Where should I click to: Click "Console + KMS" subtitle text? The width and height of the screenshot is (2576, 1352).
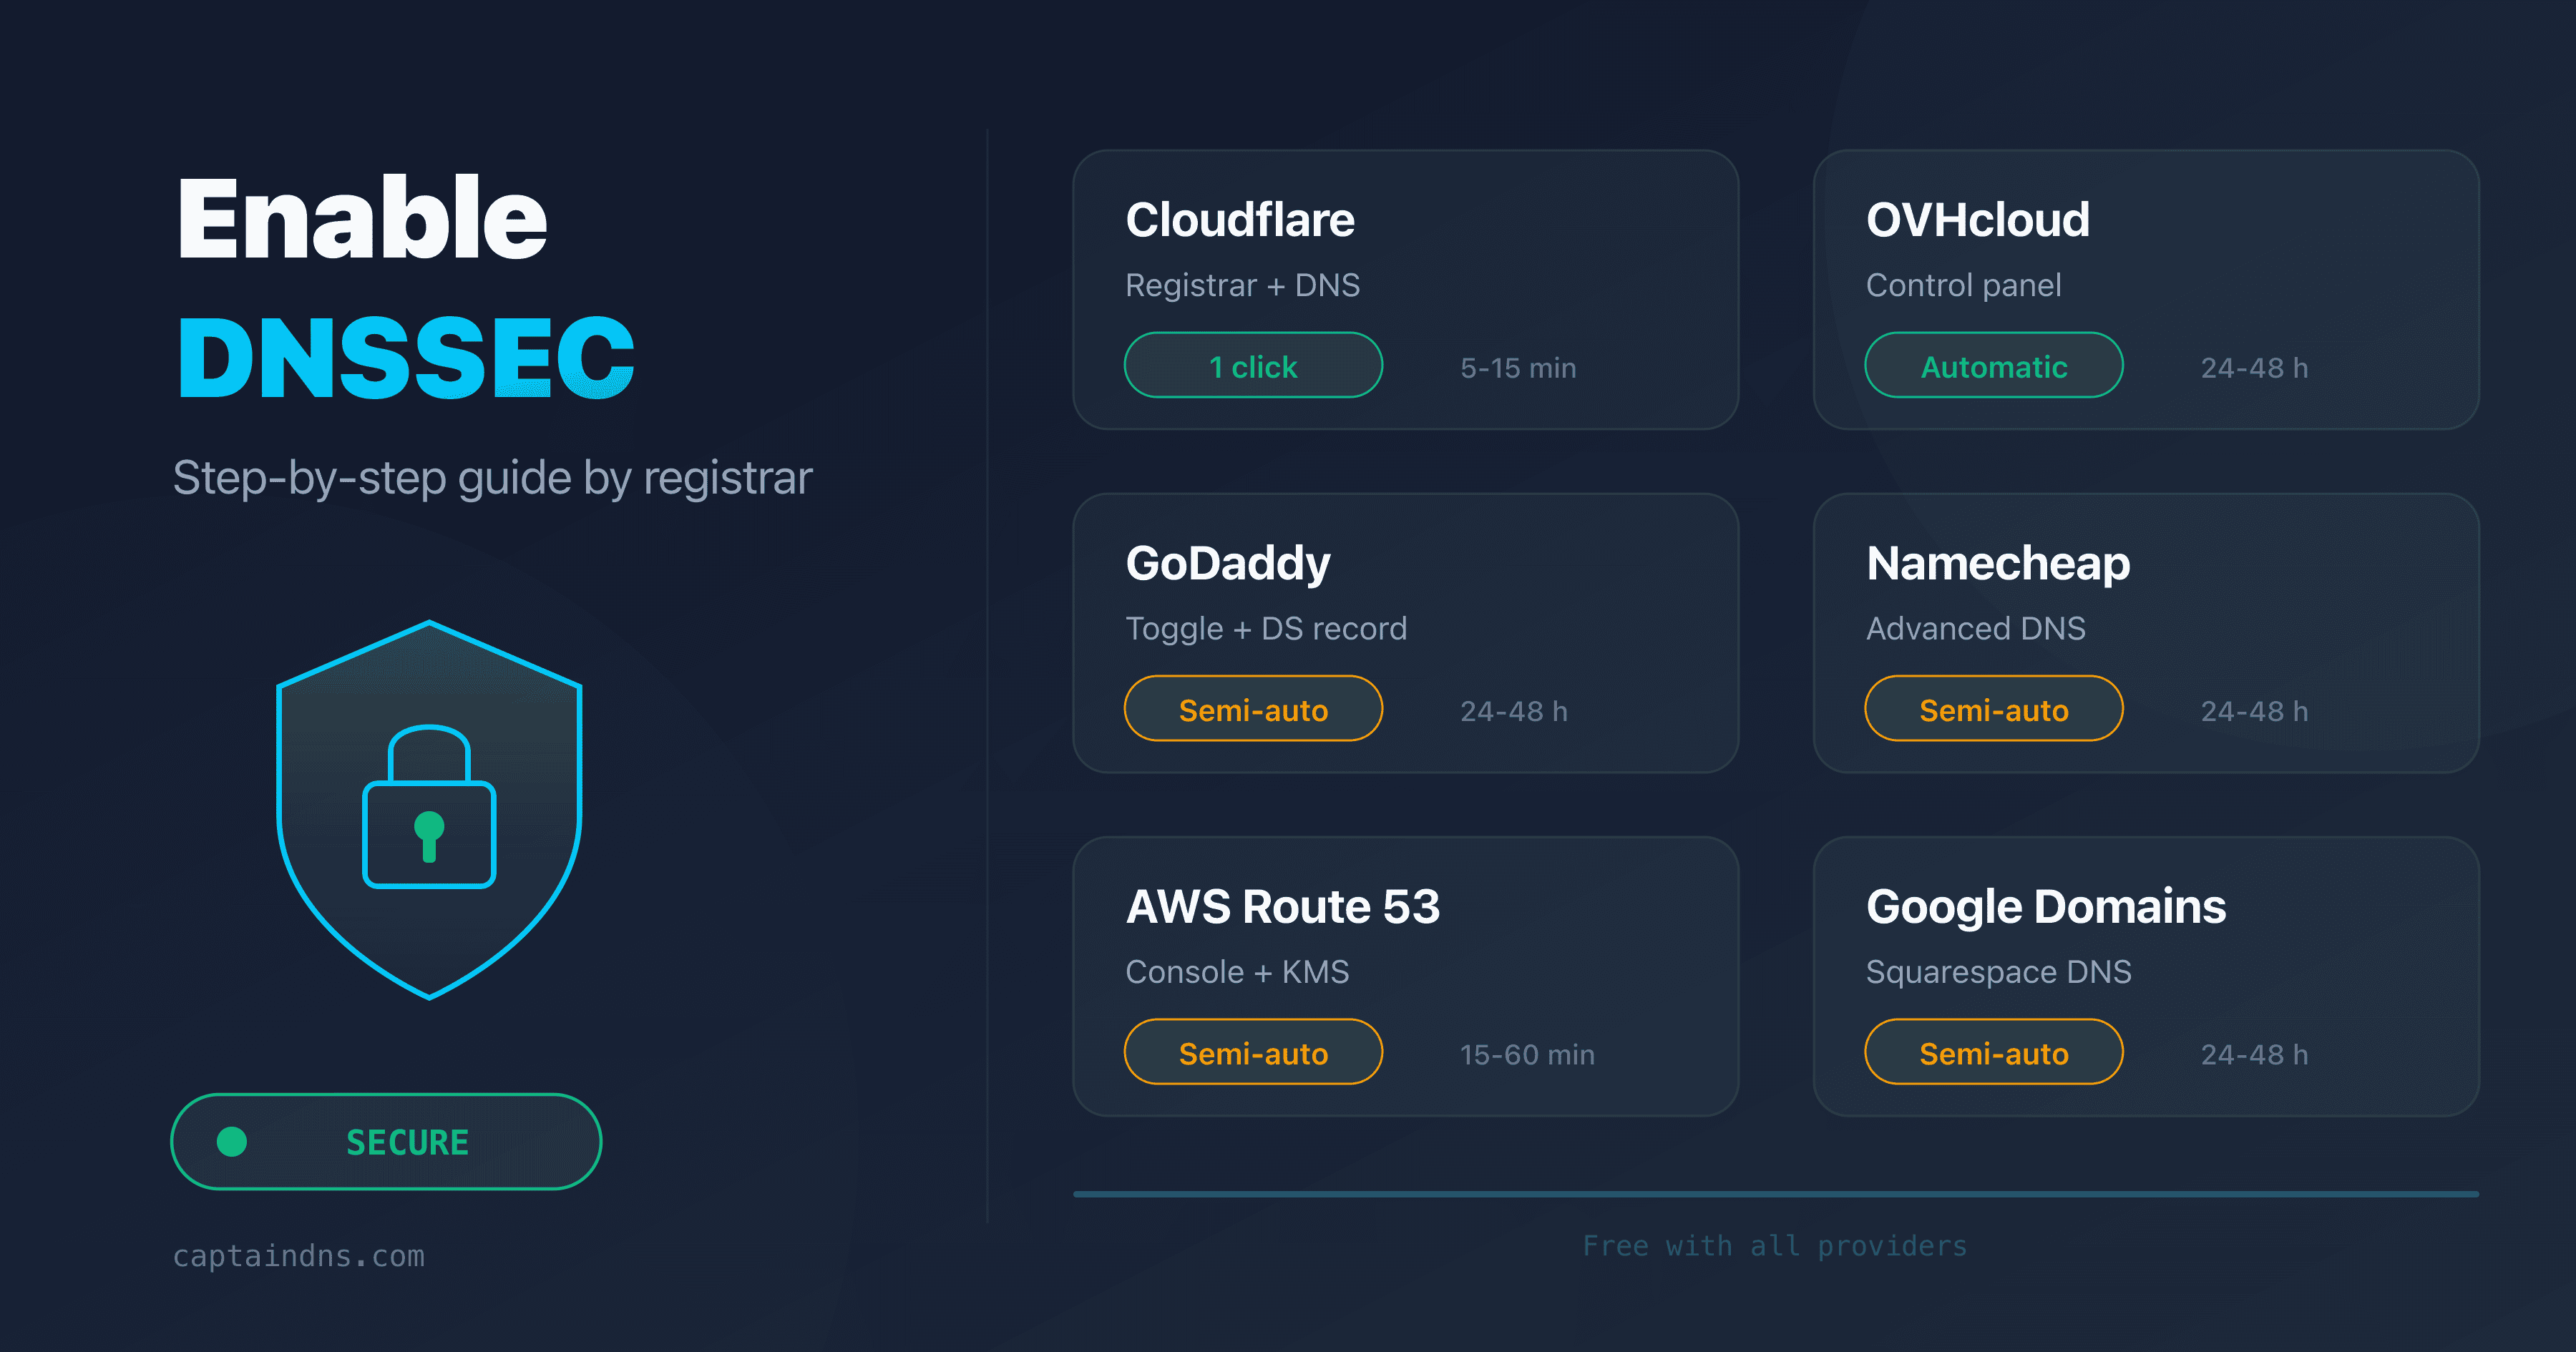1237,972
